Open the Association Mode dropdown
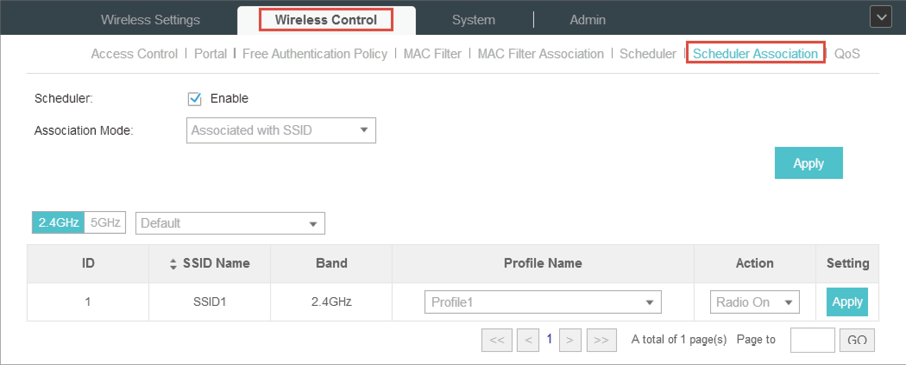906x365 pixels. point(281,131)
